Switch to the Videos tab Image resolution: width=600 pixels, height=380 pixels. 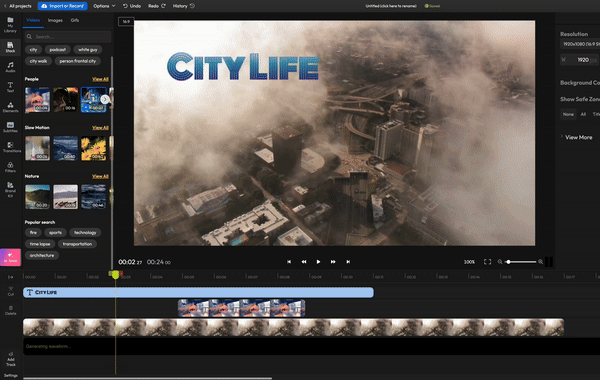[33, 20]
